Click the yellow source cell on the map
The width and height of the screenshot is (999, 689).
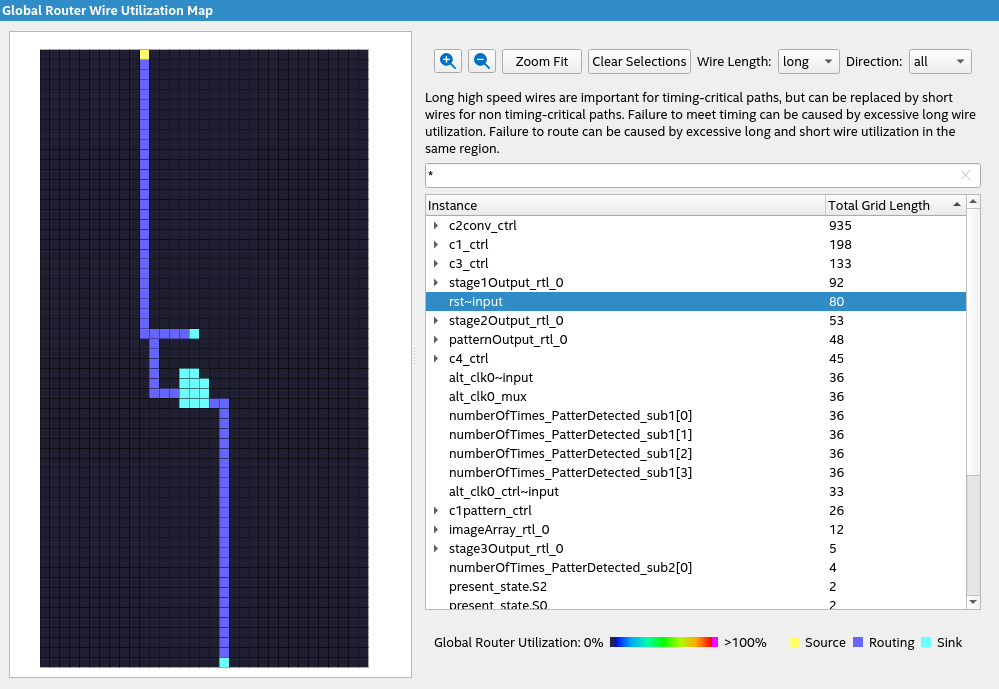click(x=145, y=54)
